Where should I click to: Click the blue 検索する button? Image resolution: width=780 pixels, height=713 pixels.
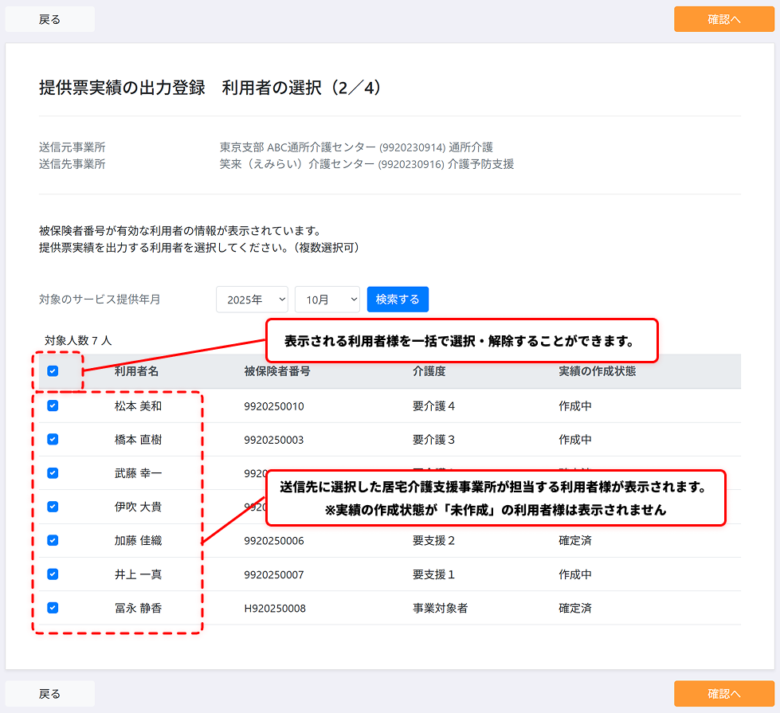398,299
